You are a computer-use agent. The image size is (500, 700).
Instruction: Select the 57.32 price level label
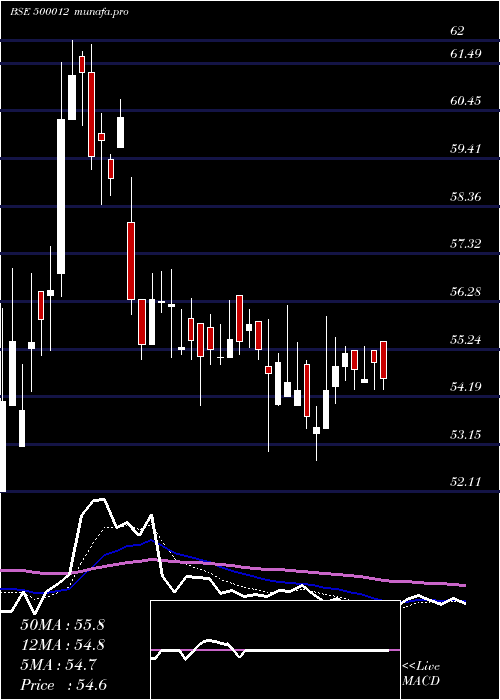click(466, 244)
